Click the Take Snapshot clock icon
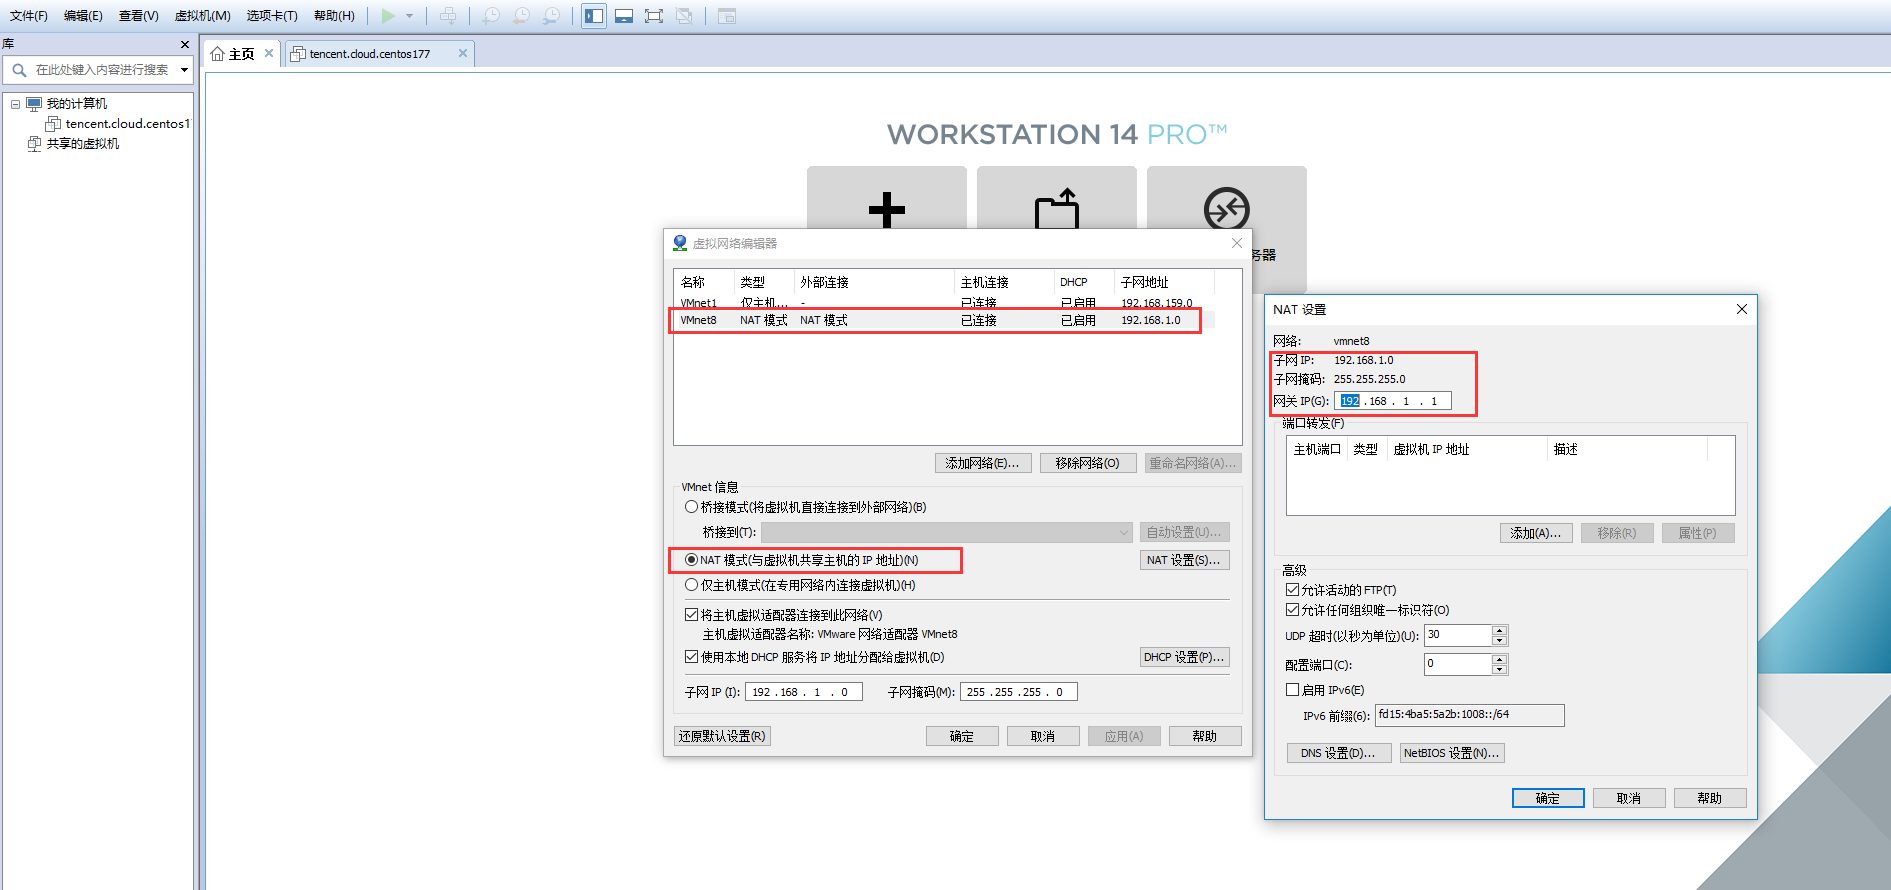 pyautogui.click(x=491, y=16)
